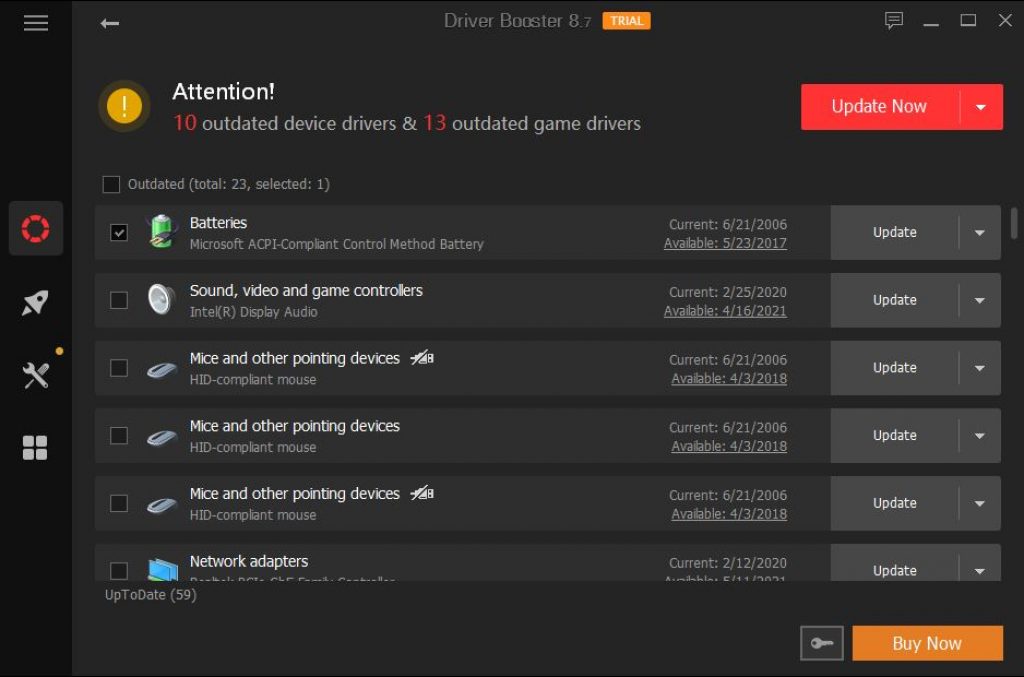The width and height of the screenshot is (1024, 677).
Task: Open the Scan lifebuoy sidebar icon
Action: (35, 228)
